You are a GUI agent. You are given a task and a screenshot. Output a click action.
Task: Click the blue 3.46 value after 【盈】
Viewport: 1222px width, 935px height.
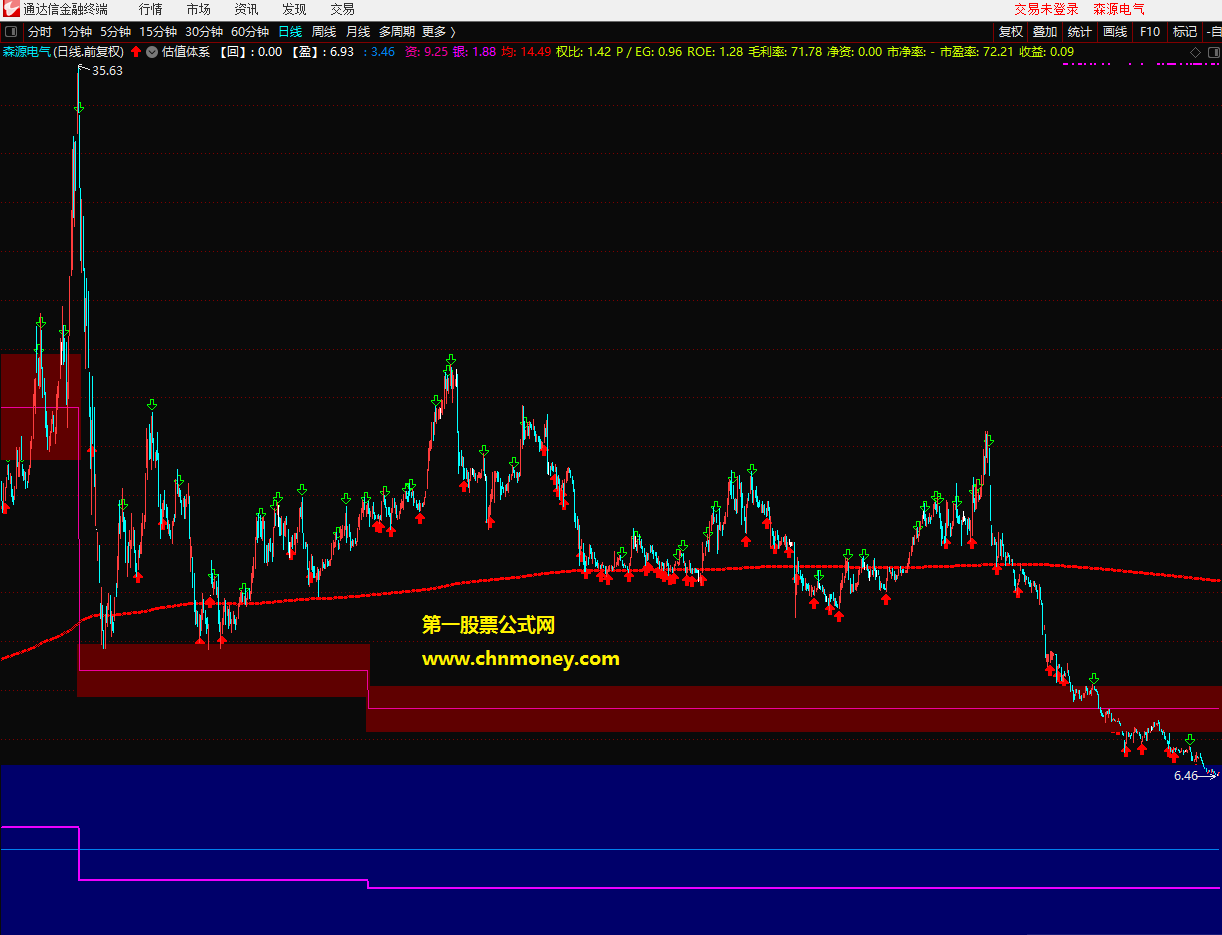click(380, 51)
